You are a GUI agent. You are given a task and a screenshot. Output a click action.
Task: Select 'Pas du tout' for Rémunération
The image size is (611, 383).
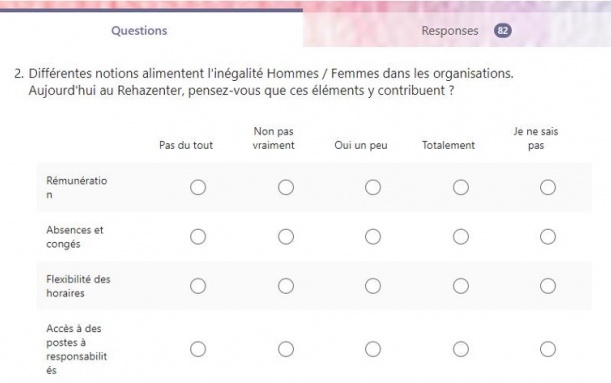pyautogui.click(x=198, y=187)
